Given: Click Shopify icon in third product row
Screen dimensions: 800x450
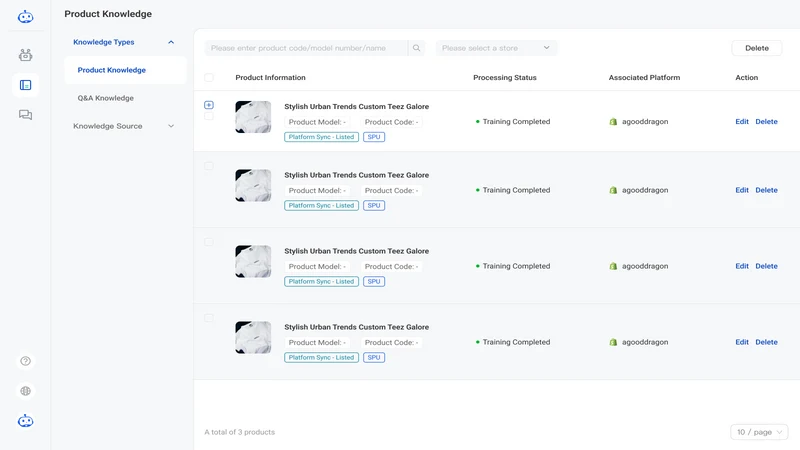Looking at the screenshot, I should pos(613,266).
